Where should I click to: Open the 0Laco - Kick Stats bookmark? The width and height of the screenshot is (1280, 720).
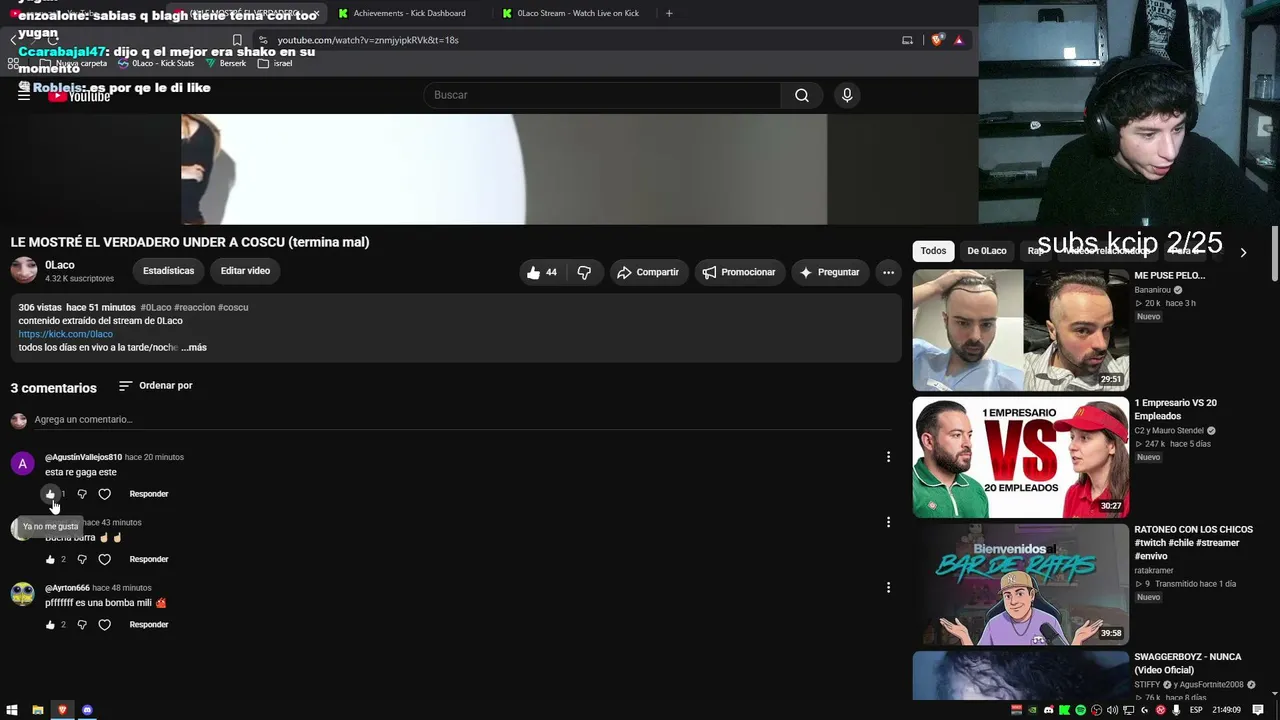coord(156,63)
